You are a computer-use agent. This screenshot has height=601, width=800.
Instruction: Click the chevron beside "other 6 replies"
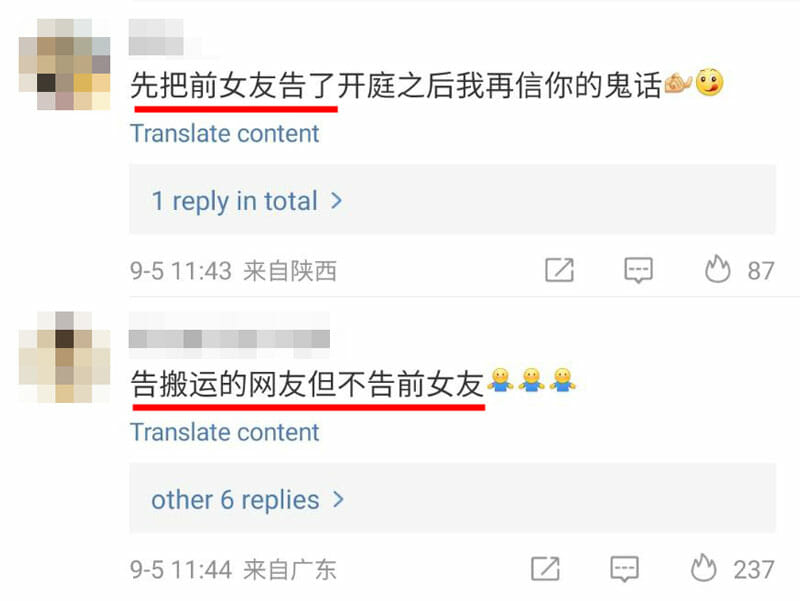coord(338,499)
